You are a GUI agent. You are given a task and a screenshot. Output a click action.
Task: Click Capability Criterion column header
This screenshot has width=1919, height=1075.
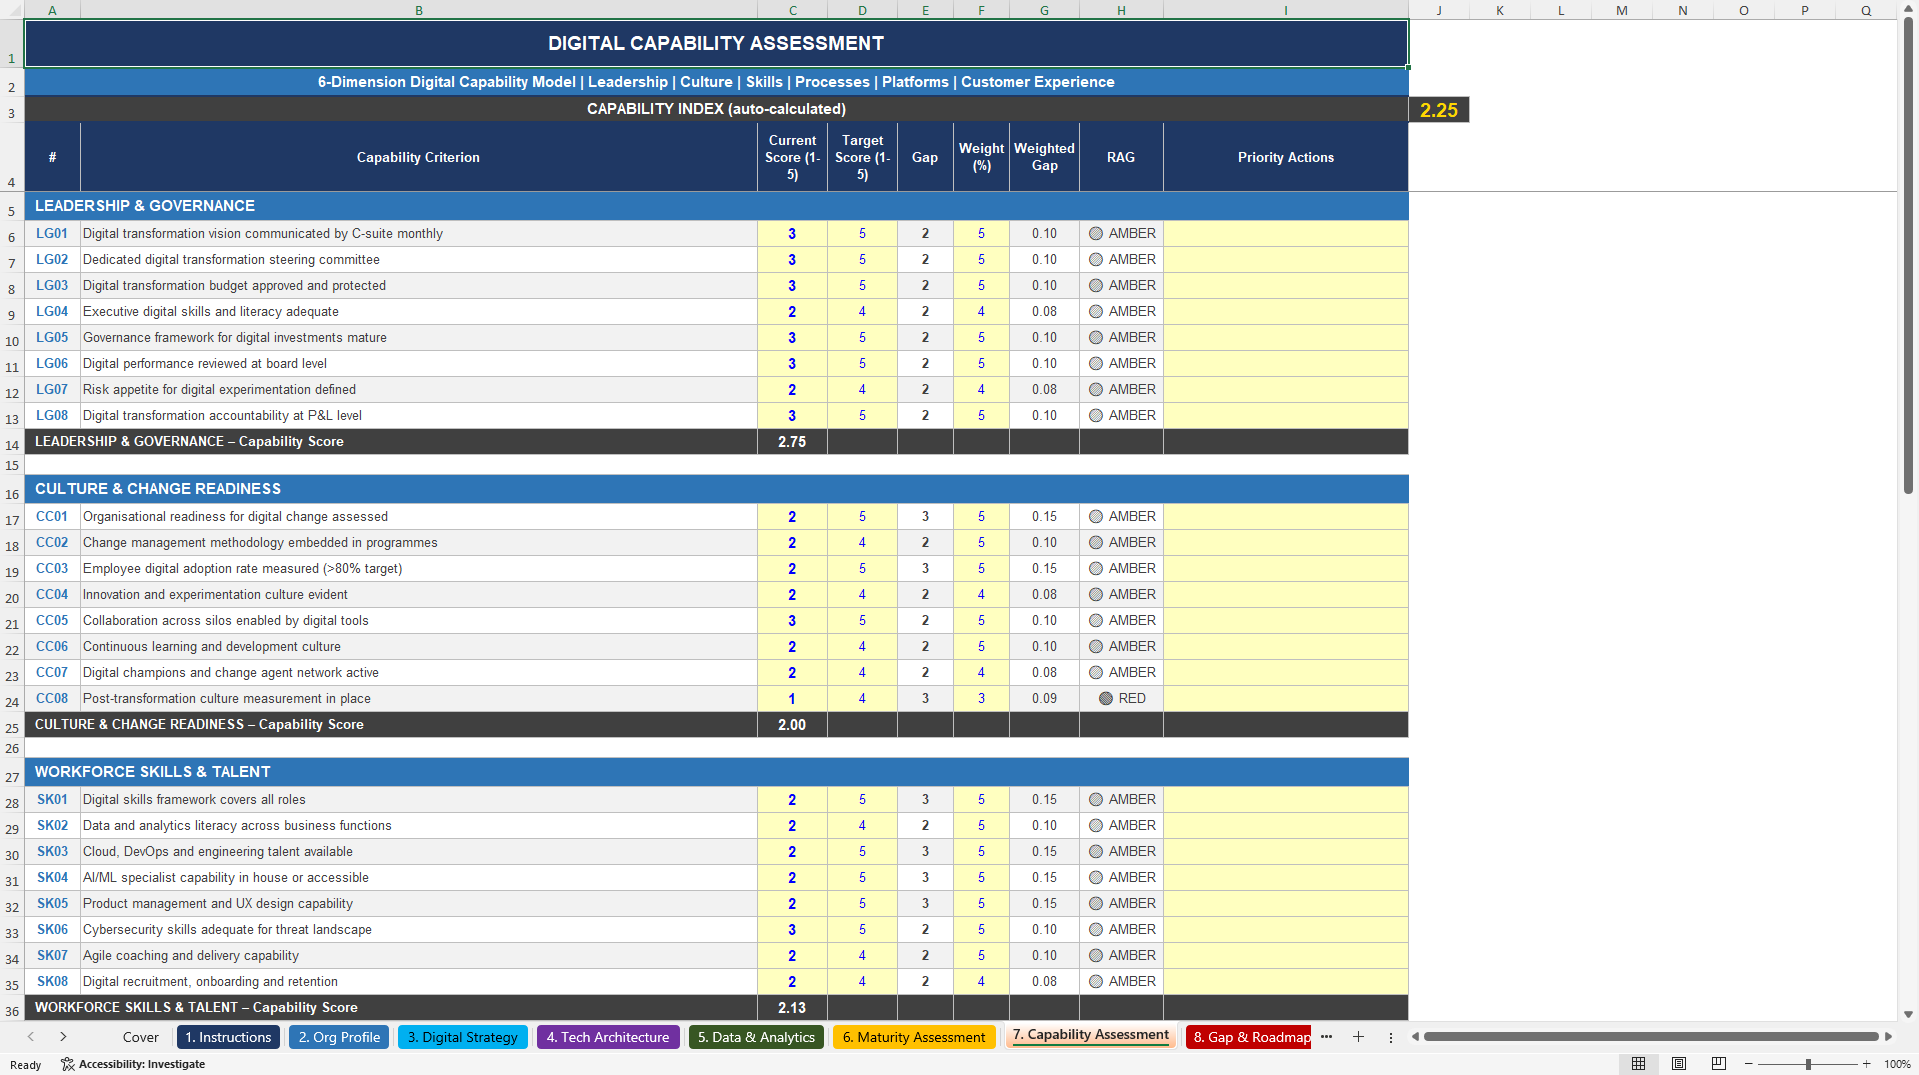point(419,157)
